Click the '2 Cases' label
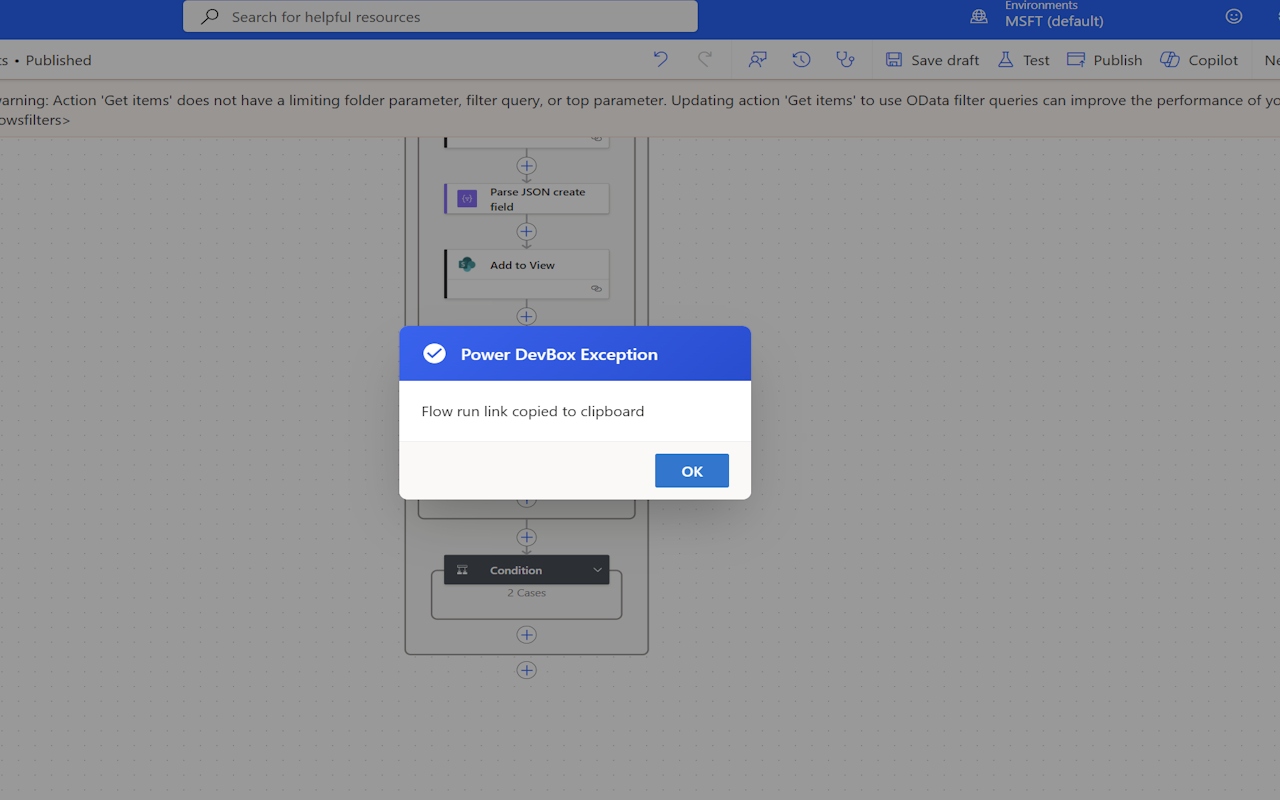The width and height of the screenshot is (1280, 800). [526, 593]
